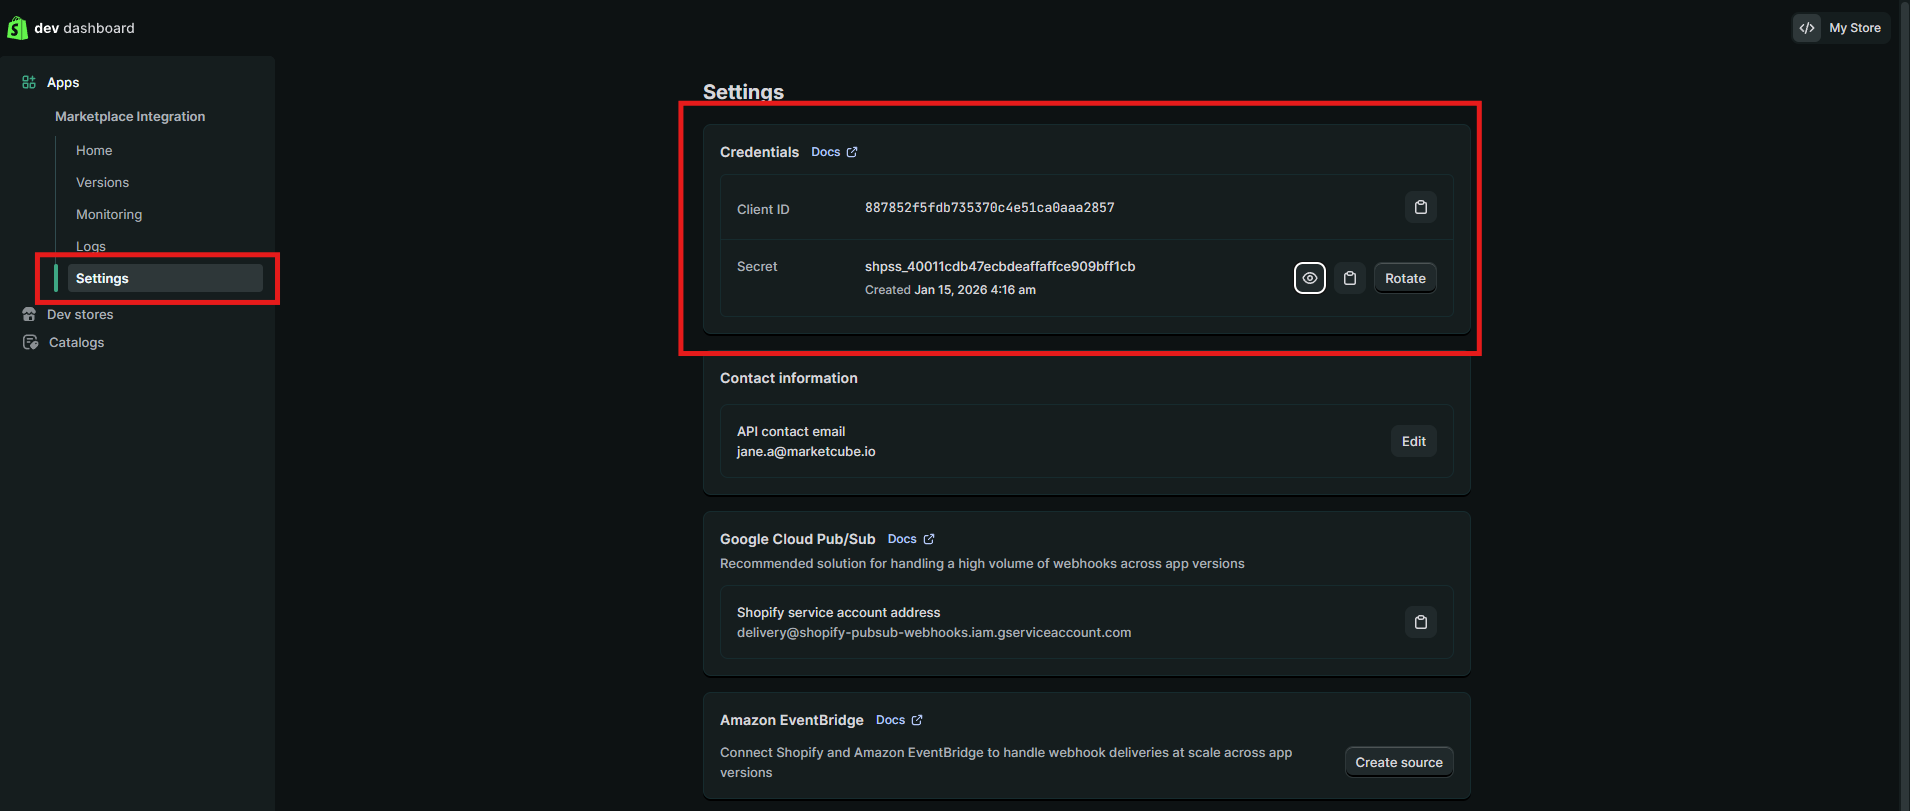Screen dimensions: 1910x811
Task: Reveal the secret with the eye icon
Action: (x=1310, y=278)
